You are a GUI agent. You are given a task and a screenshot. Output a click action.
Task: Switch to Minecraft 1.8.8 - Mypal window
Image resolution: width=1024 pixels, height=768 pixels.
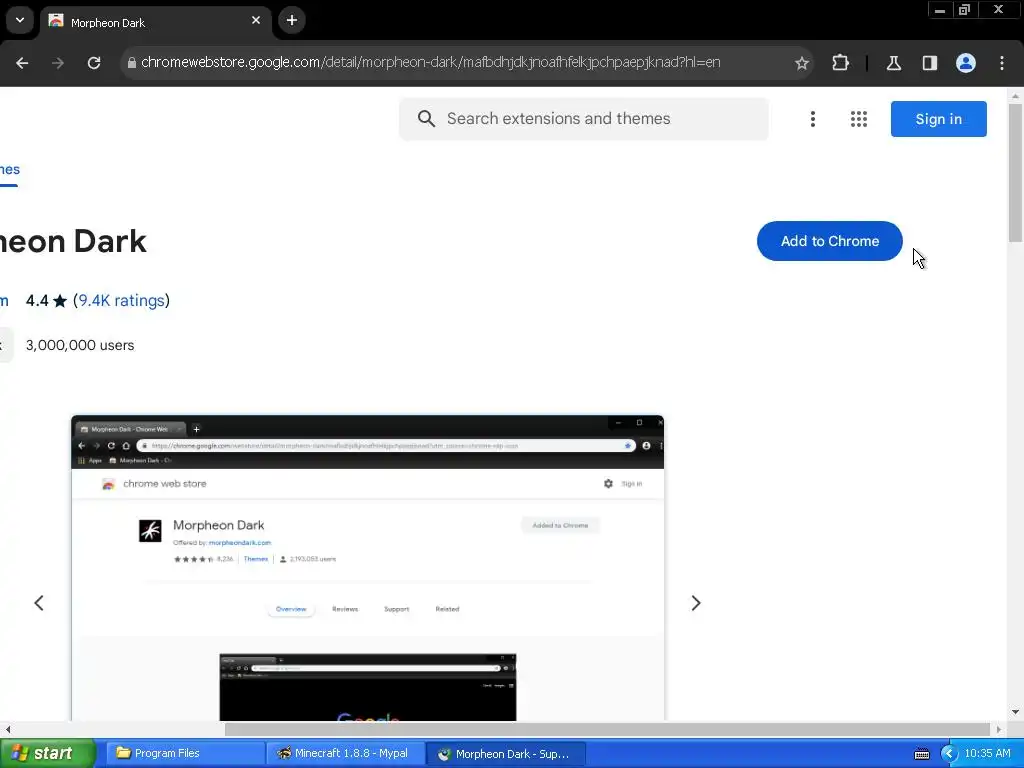point(344,753)
